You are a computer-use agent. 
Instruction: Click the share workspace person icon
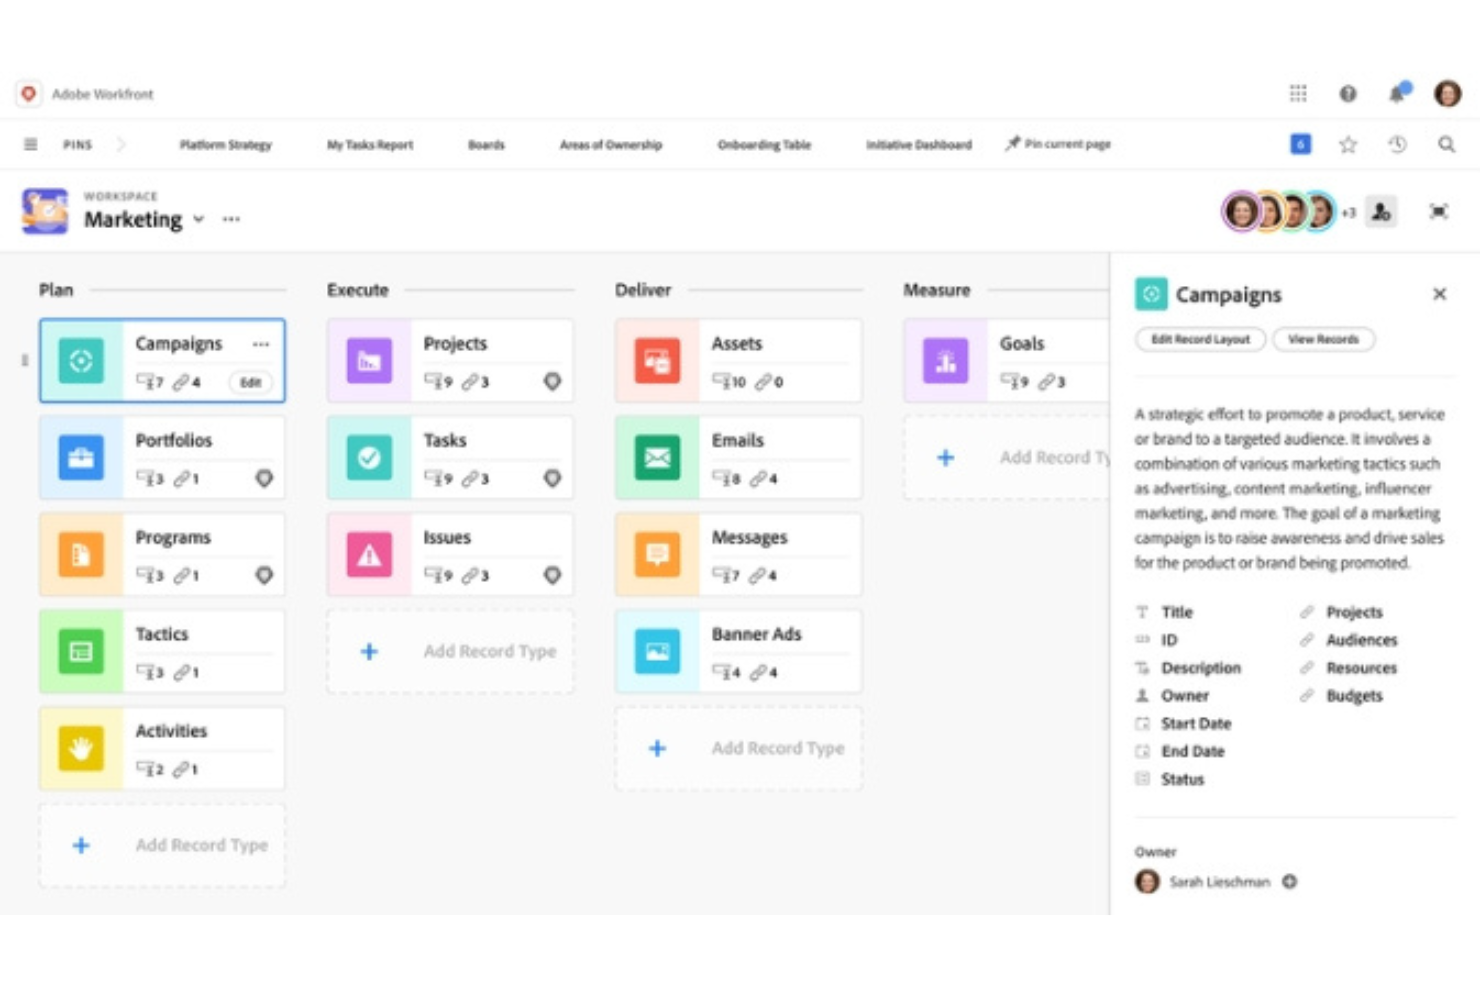click(x=1381, y=211)
